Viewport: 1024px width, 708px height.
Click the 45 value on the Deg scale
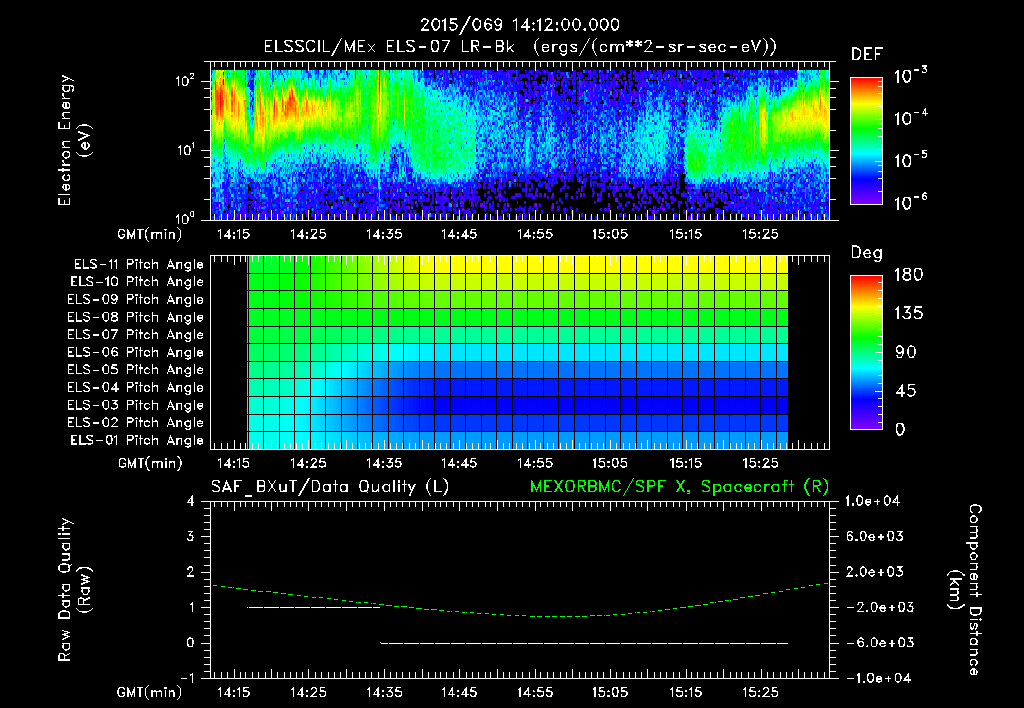[906, 391]
